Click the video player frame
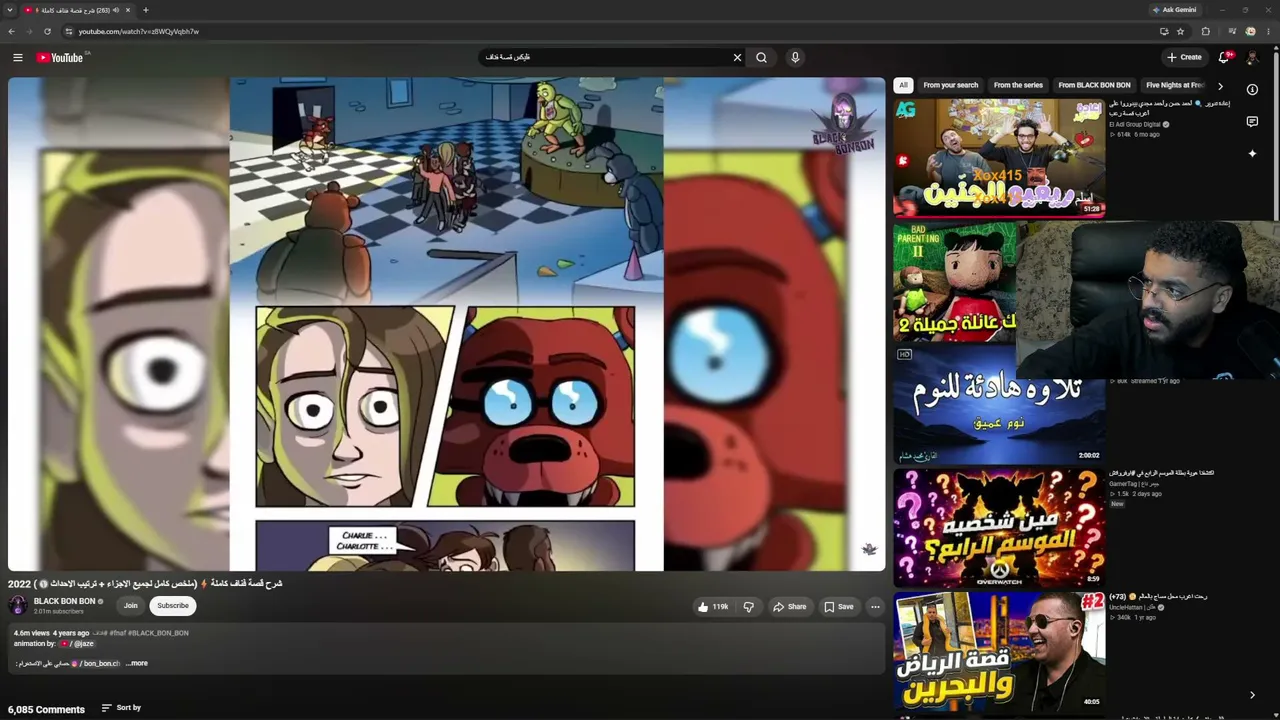The image size is (1280, 720). pyautogui.click(x=446, y=324)
